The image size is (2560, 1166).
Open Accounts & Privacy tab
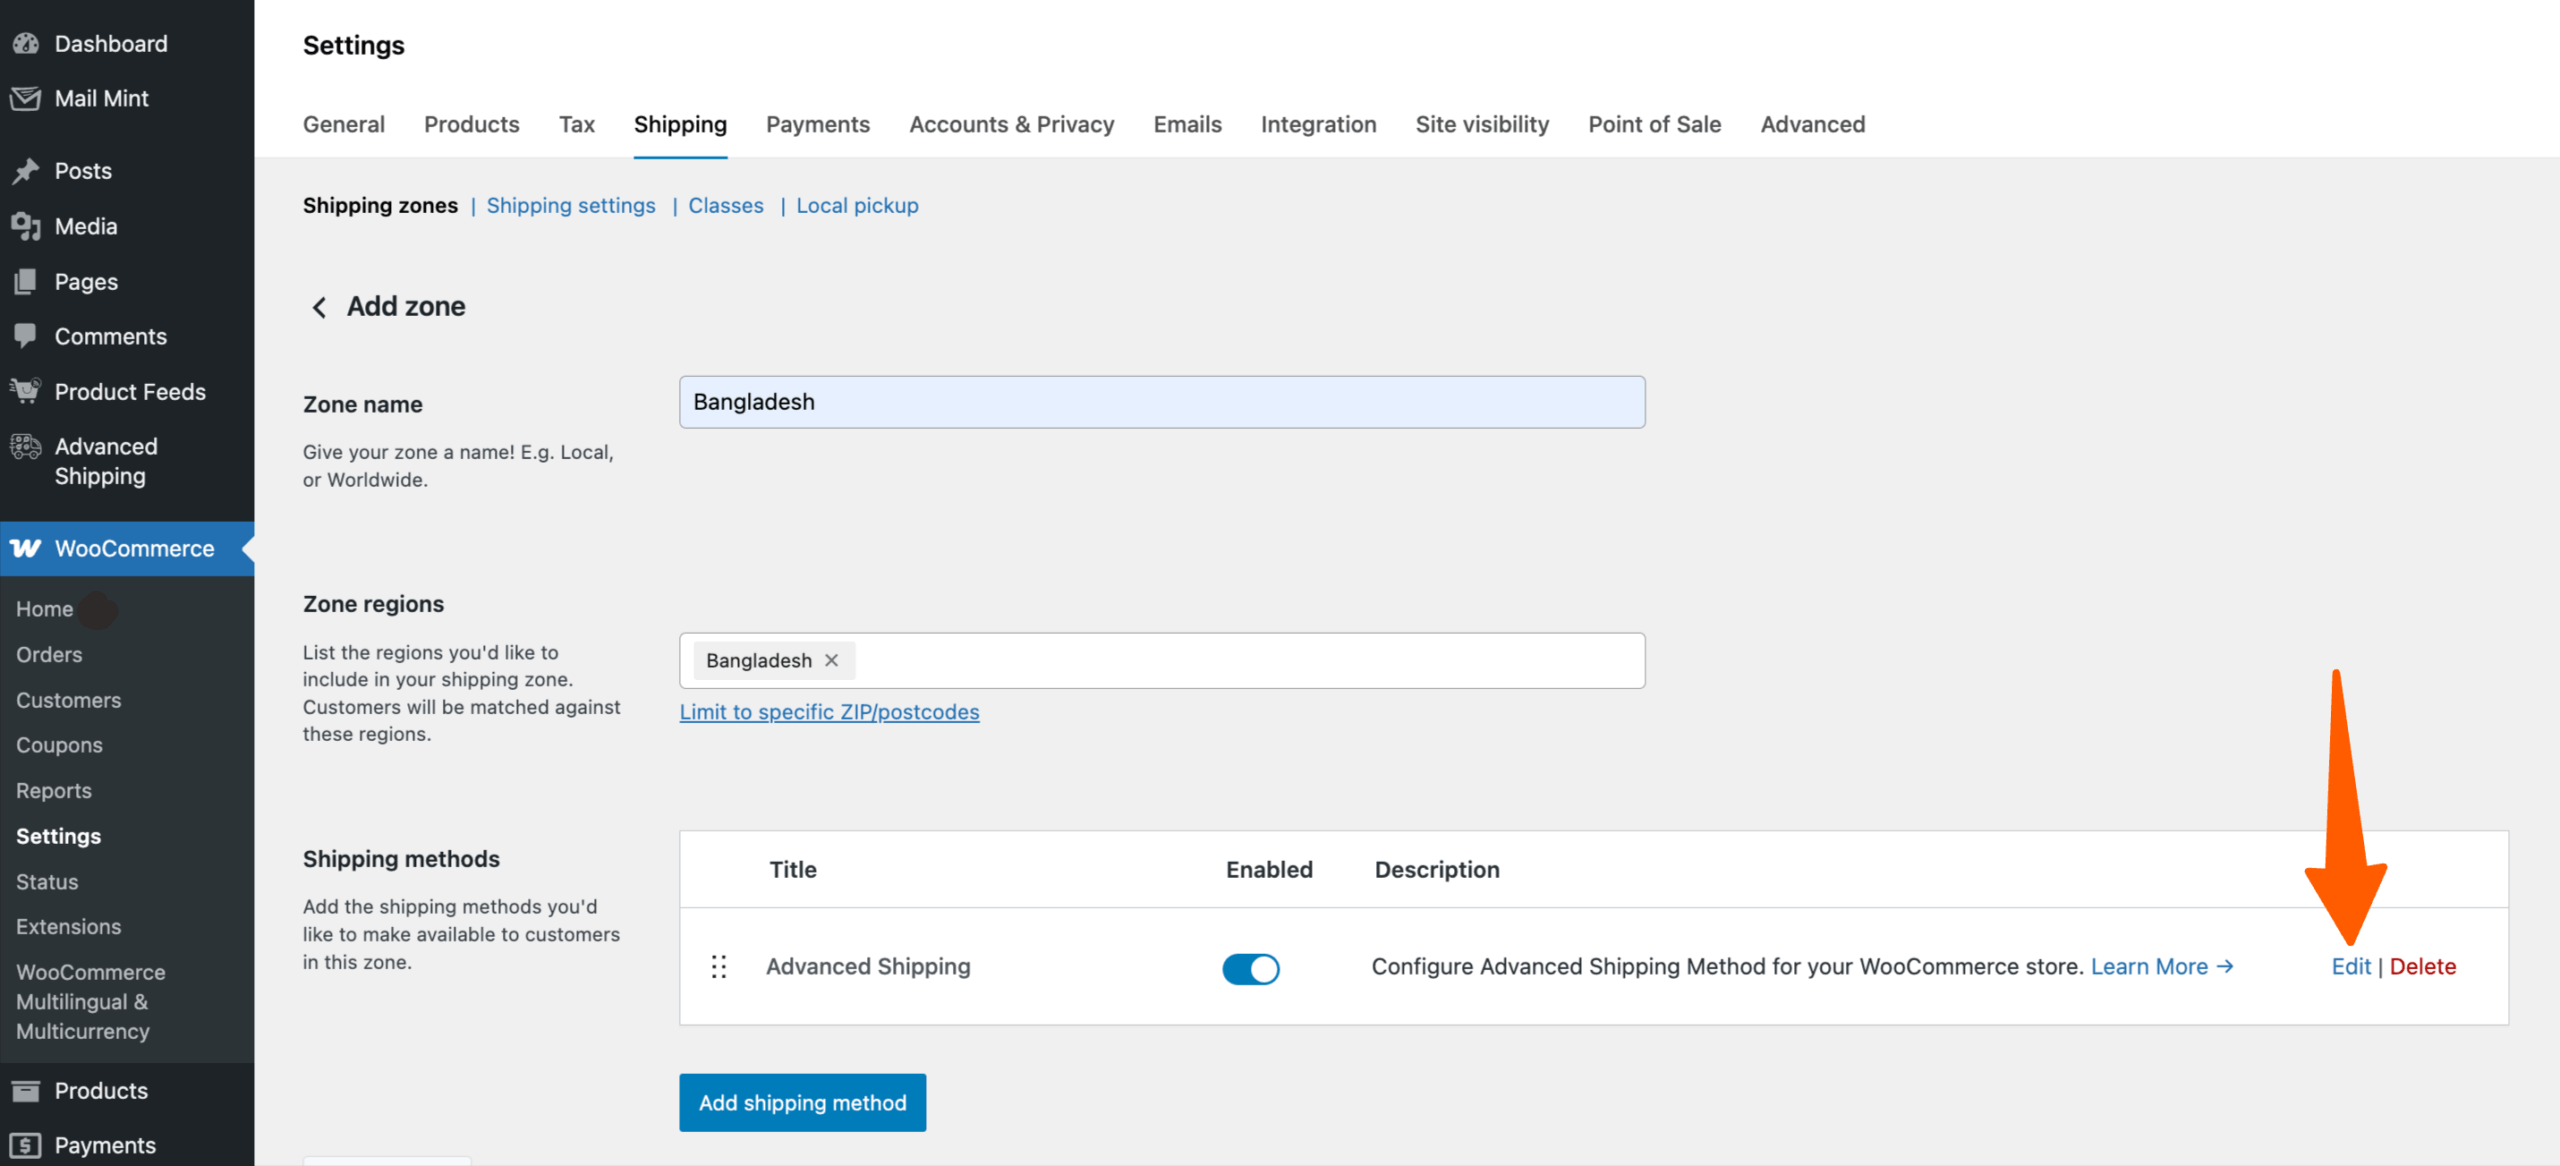(x=1011, y=124)
